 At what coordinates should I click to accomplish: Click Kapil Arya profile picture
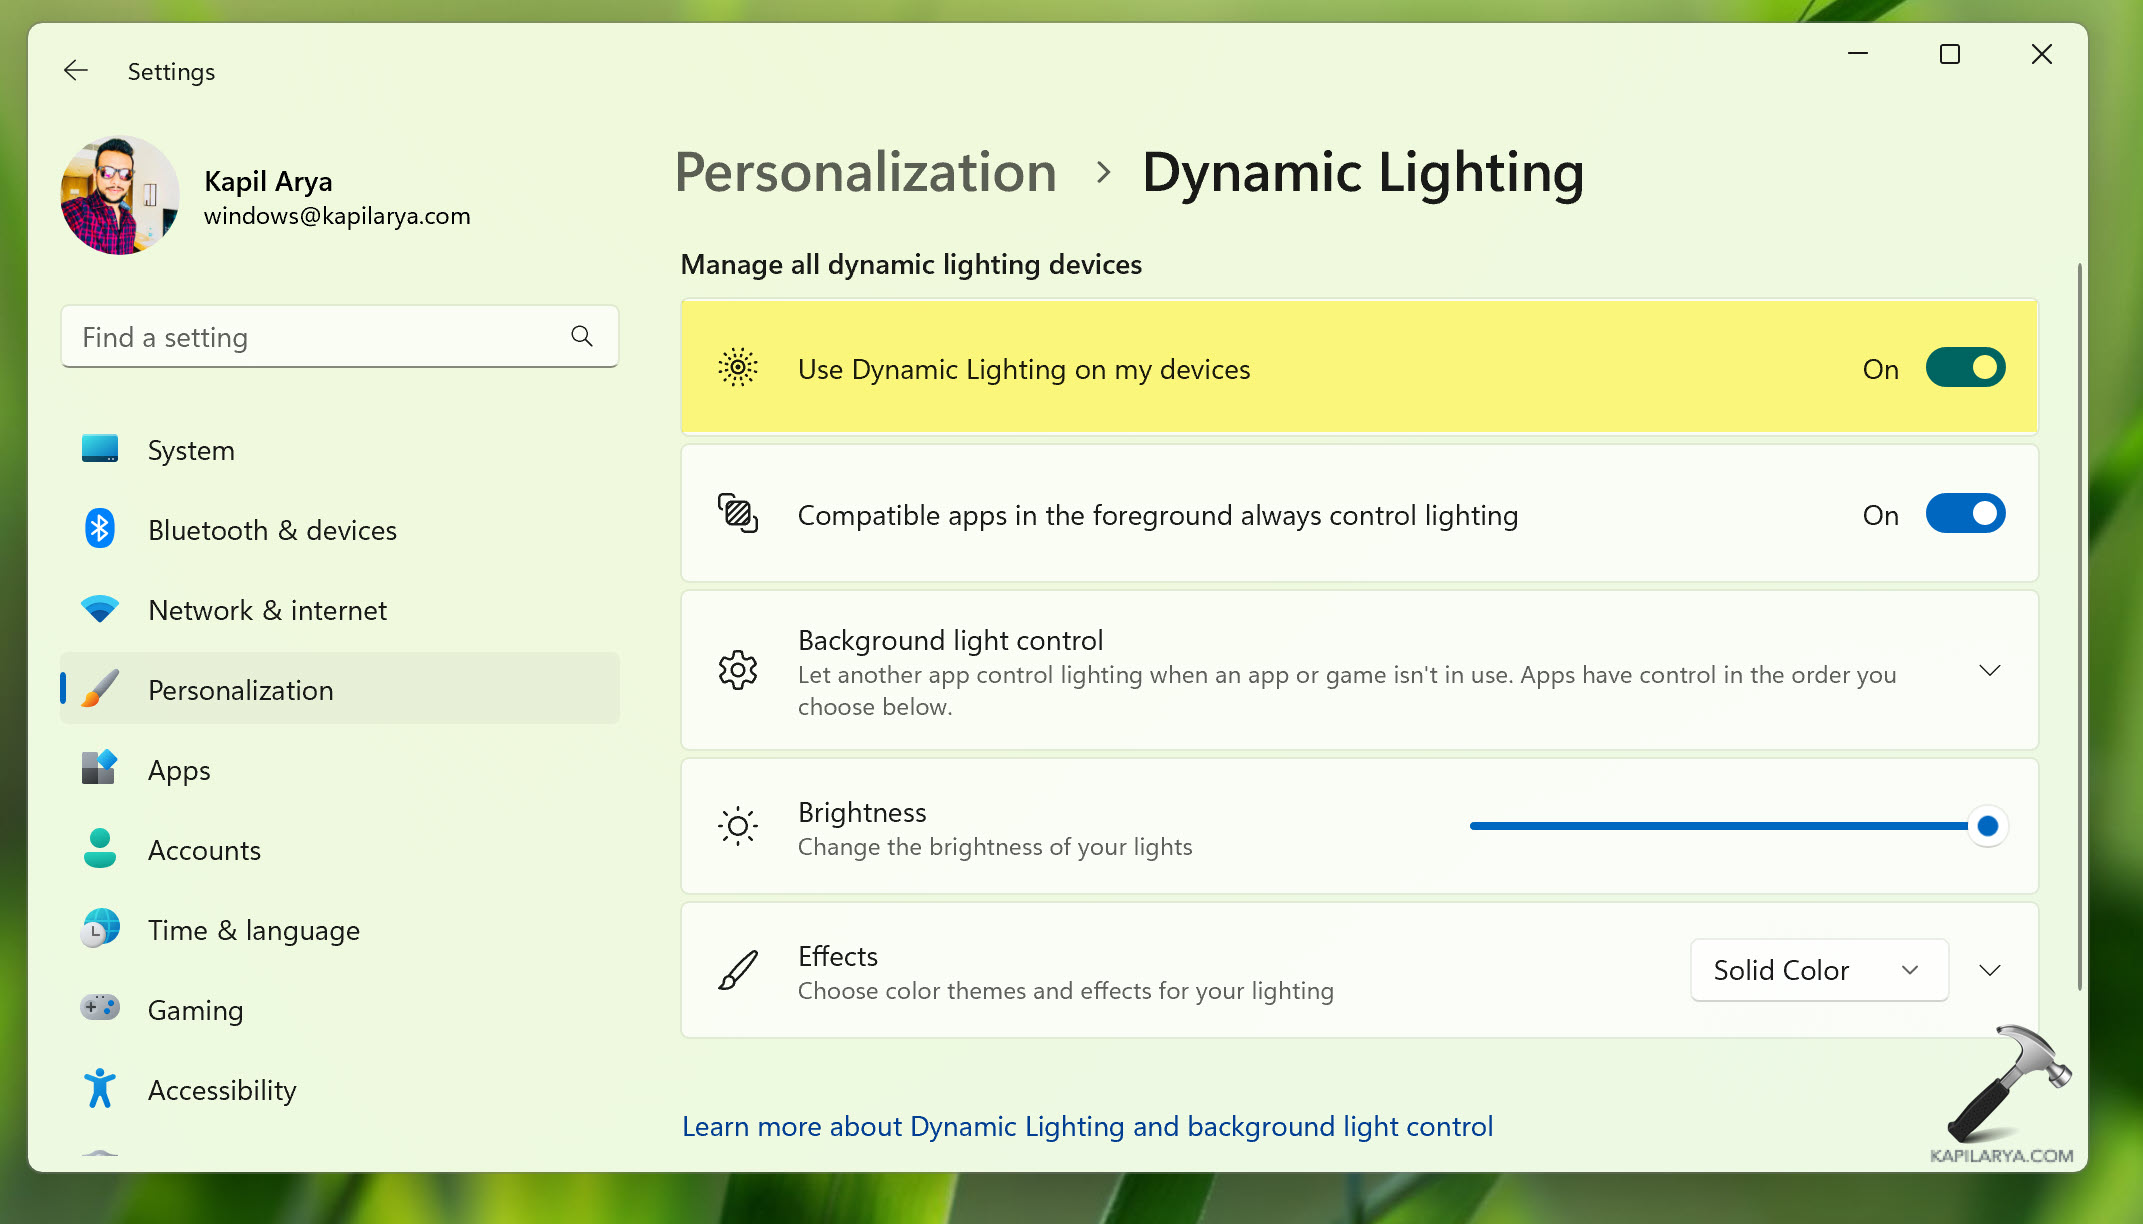(120, 196)
